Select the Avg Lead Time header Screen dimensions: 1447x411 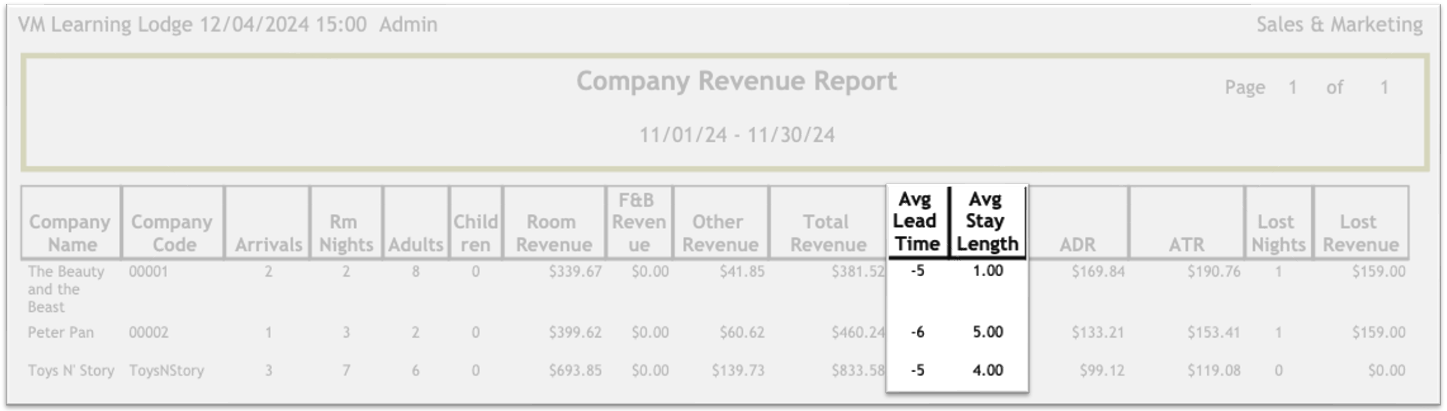click(x=916, y=222)
